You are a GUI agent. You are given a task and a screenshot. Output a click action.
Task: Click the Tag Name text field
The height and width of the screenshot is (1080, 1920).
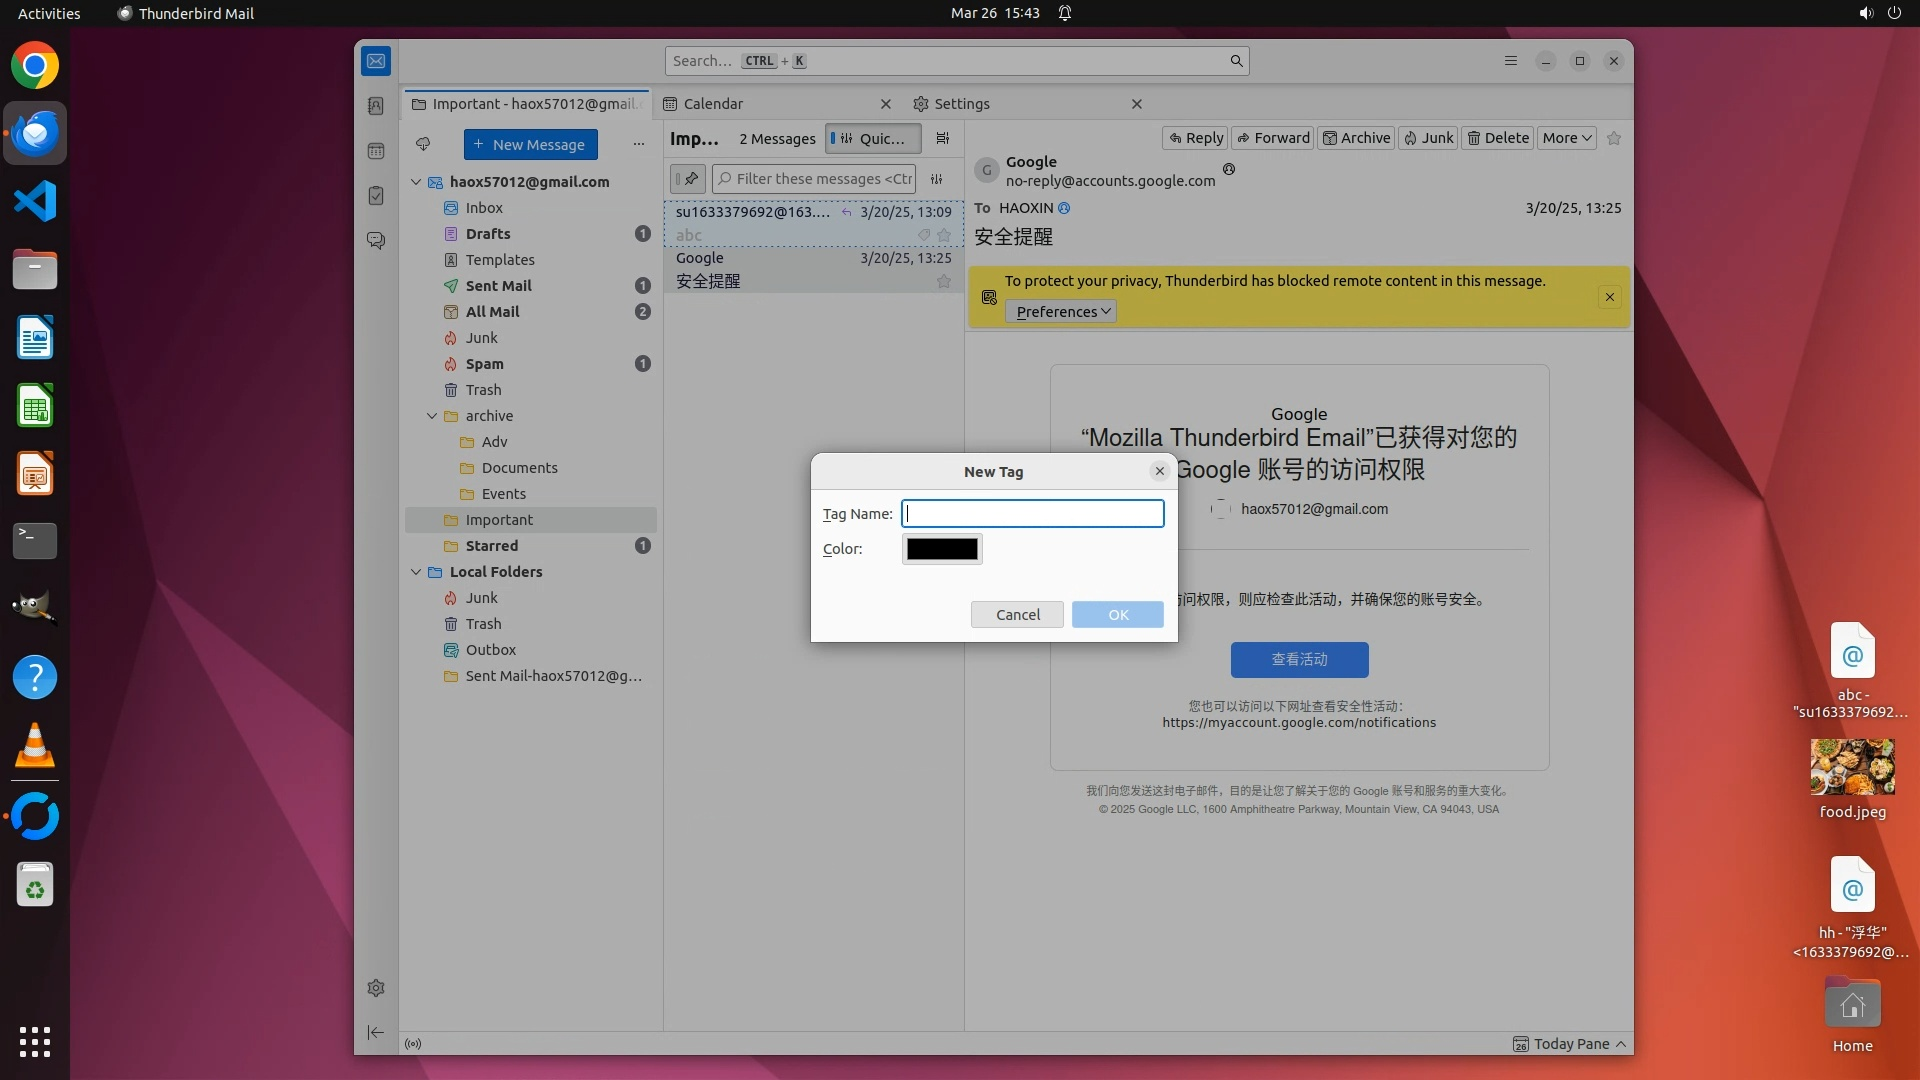[x=1033, y=514]
